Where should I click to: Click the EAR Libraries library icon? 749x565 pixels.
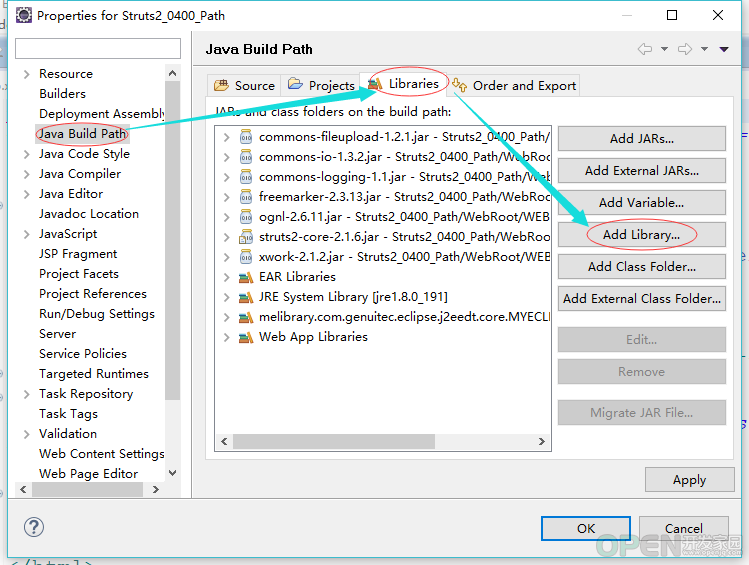click(x=246, y=277)
